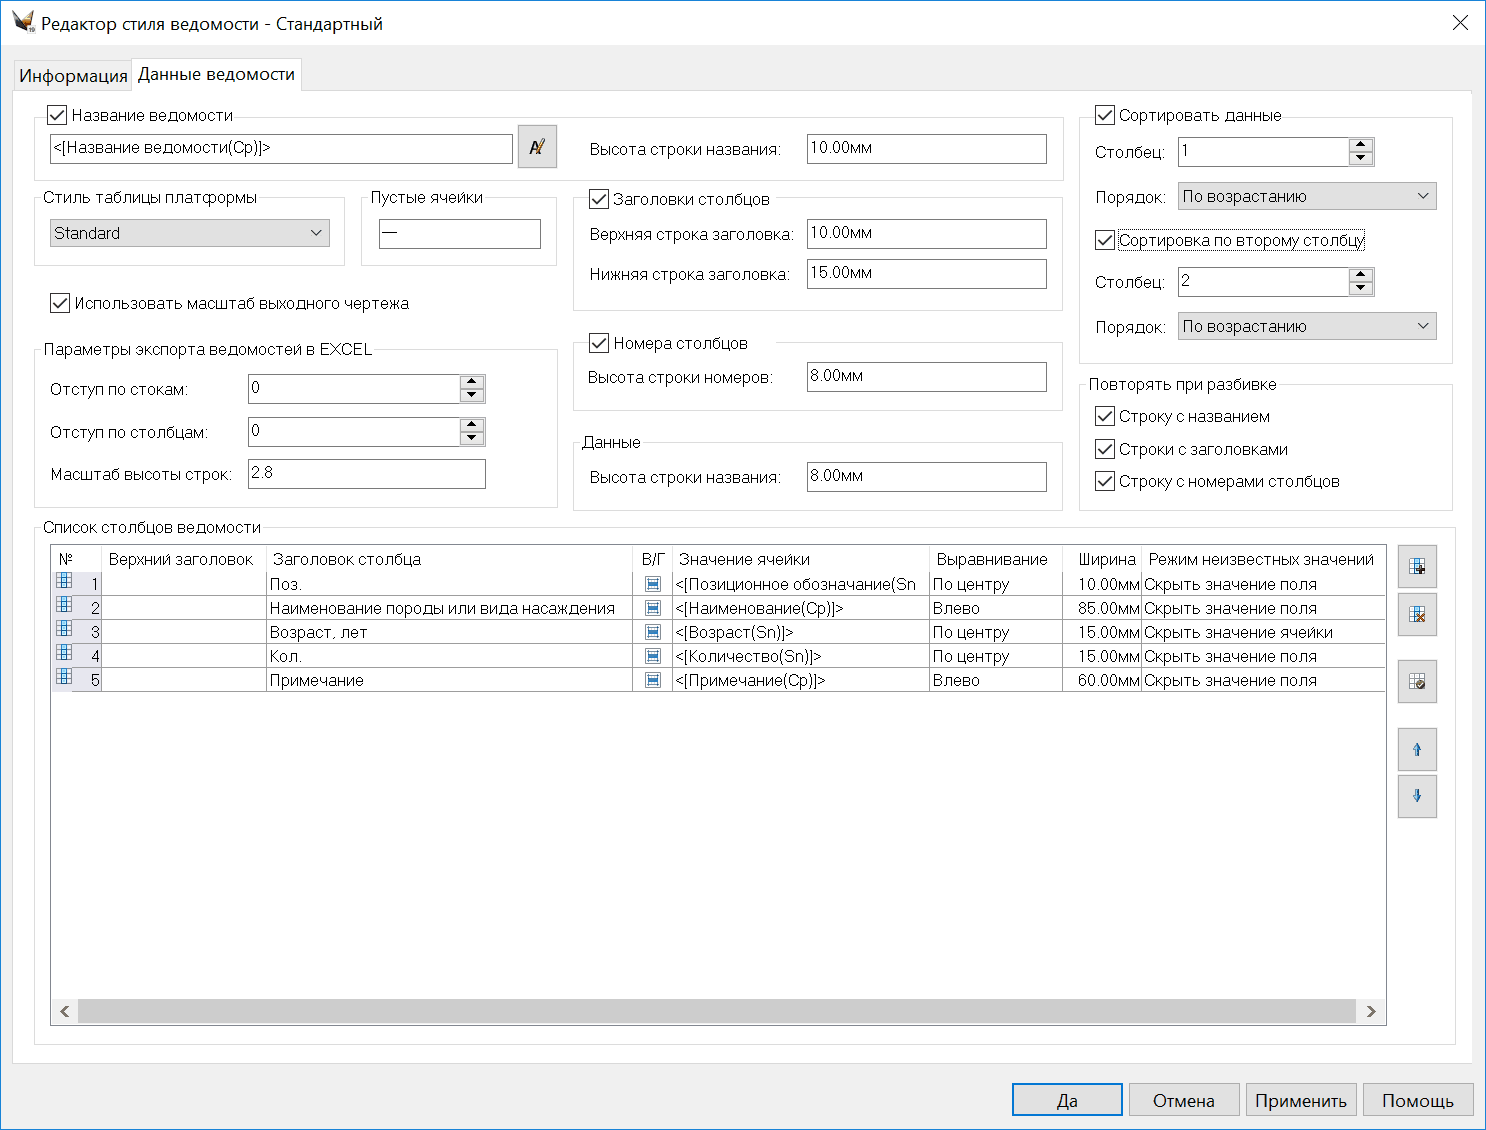
Task: Expand the second-column Порядок sort order dropdown
Action: click(1306, 327)
